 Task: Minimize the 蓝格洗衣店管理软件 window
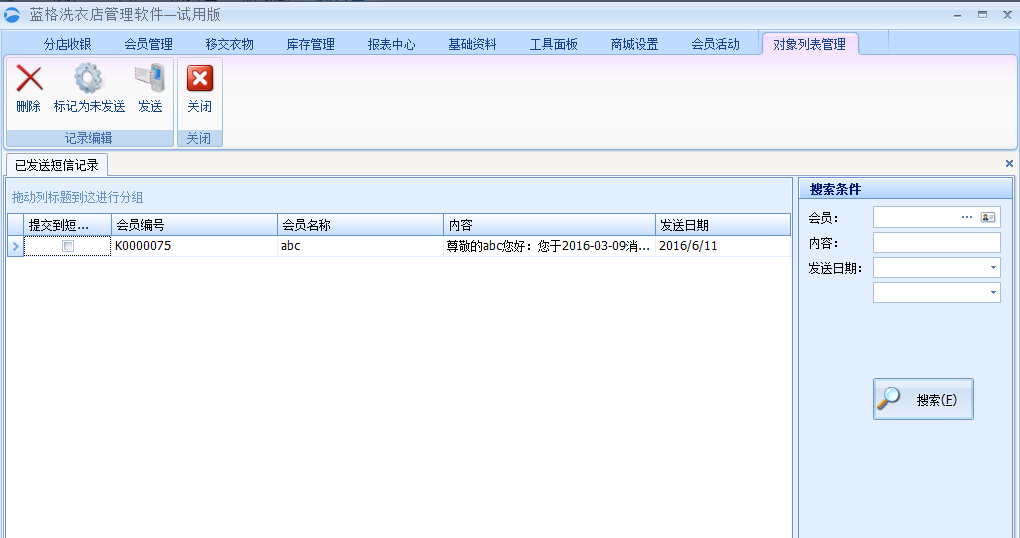(958, 15)
